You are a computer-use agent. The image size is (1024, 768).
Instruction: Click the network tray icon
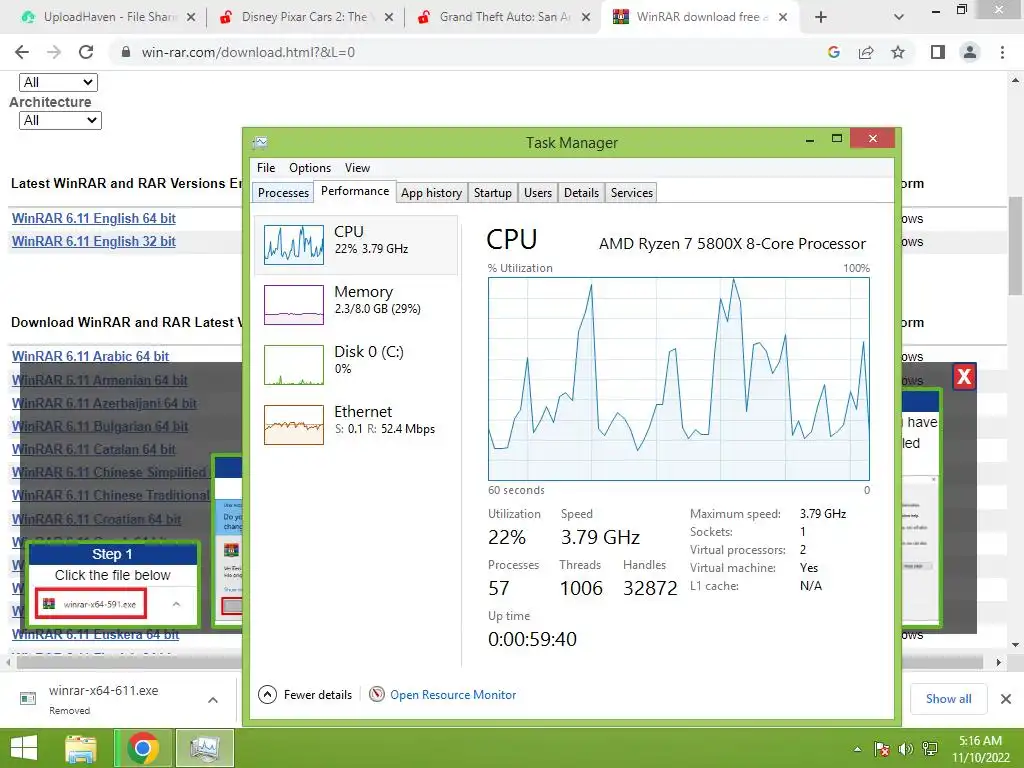click(x=929, y=749)
